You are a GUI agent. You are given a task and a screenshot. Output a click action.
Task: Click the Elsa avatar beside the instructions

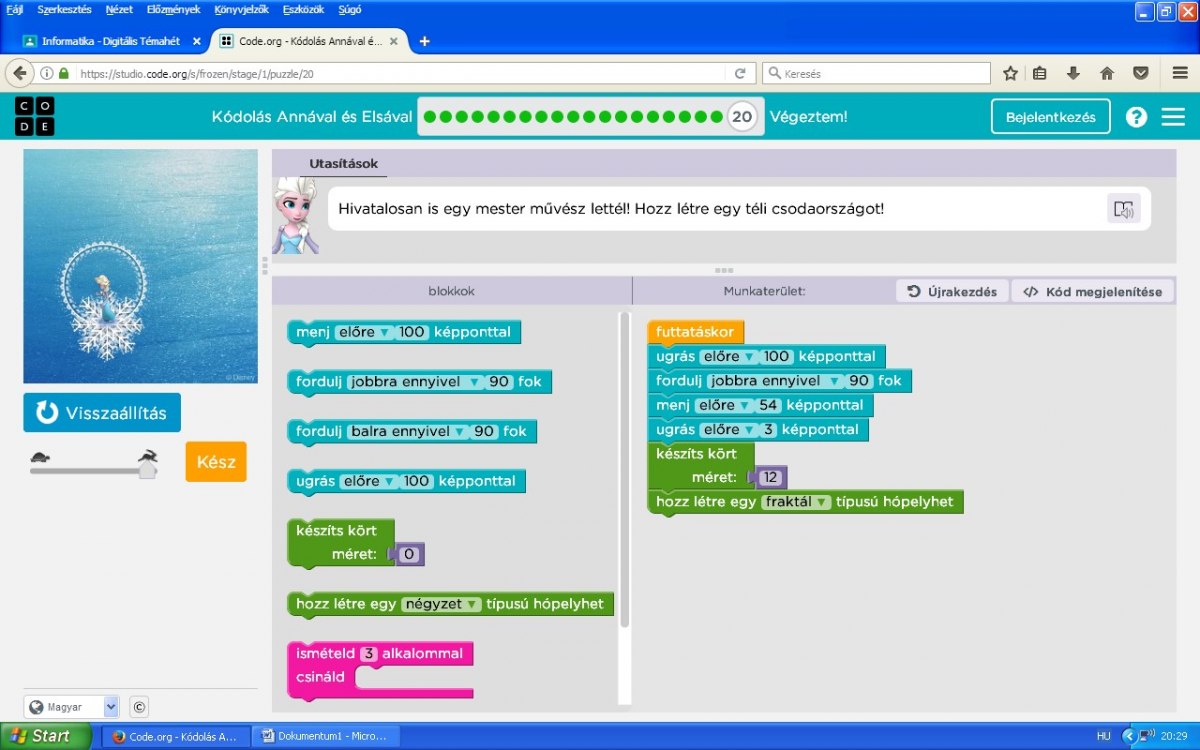click(295, 217)
